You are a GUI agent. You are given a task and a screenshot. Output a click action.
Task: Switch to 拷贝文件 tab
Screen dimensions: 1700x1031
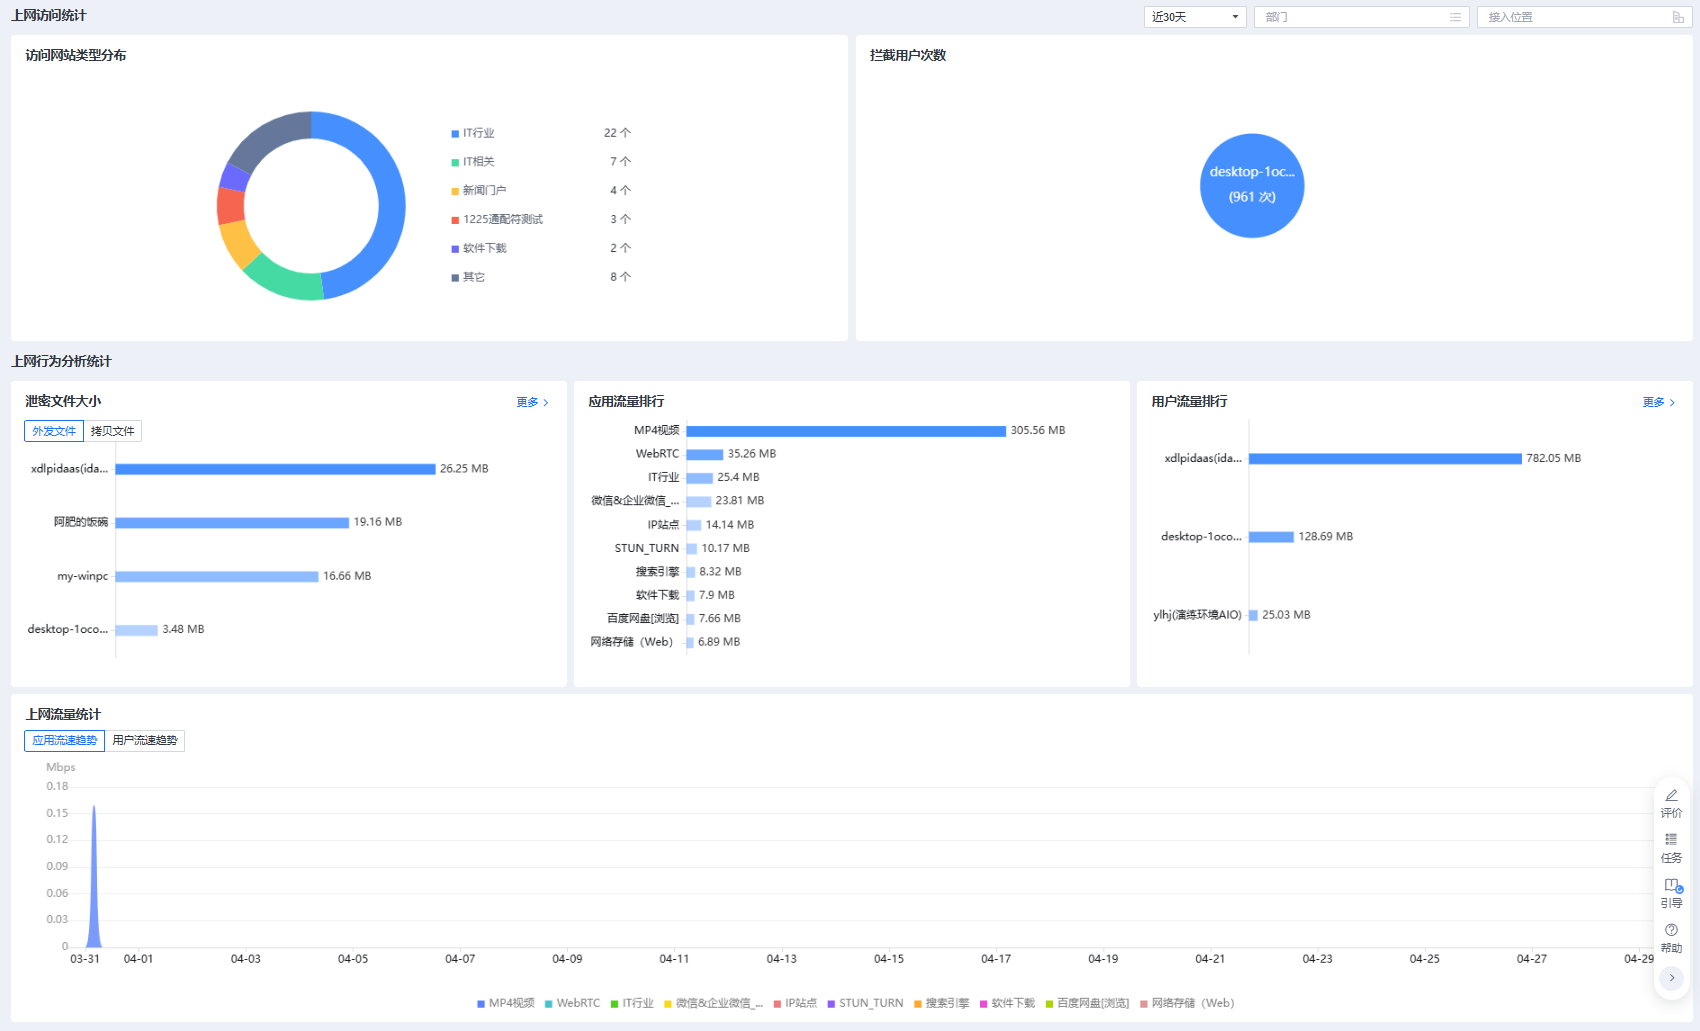point(112,431)
